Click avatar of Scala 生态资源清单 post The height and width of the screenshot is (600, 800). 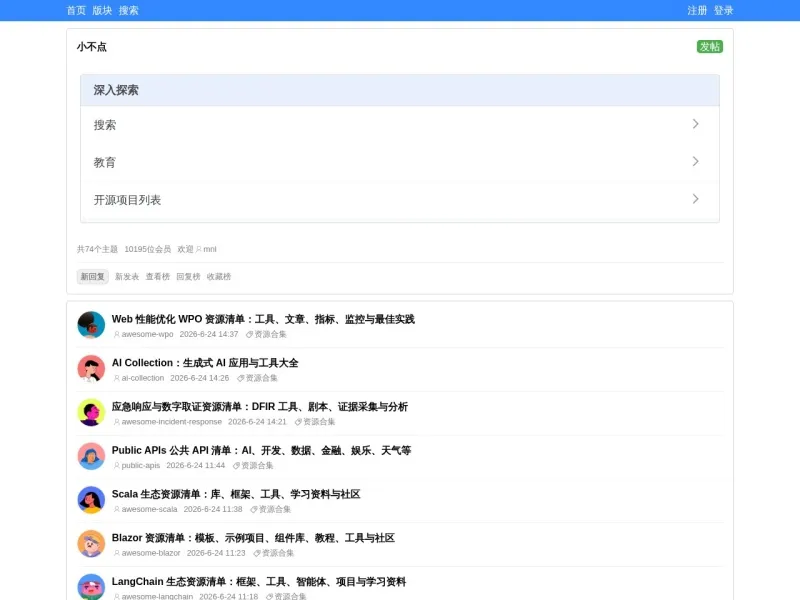(91, 500)
